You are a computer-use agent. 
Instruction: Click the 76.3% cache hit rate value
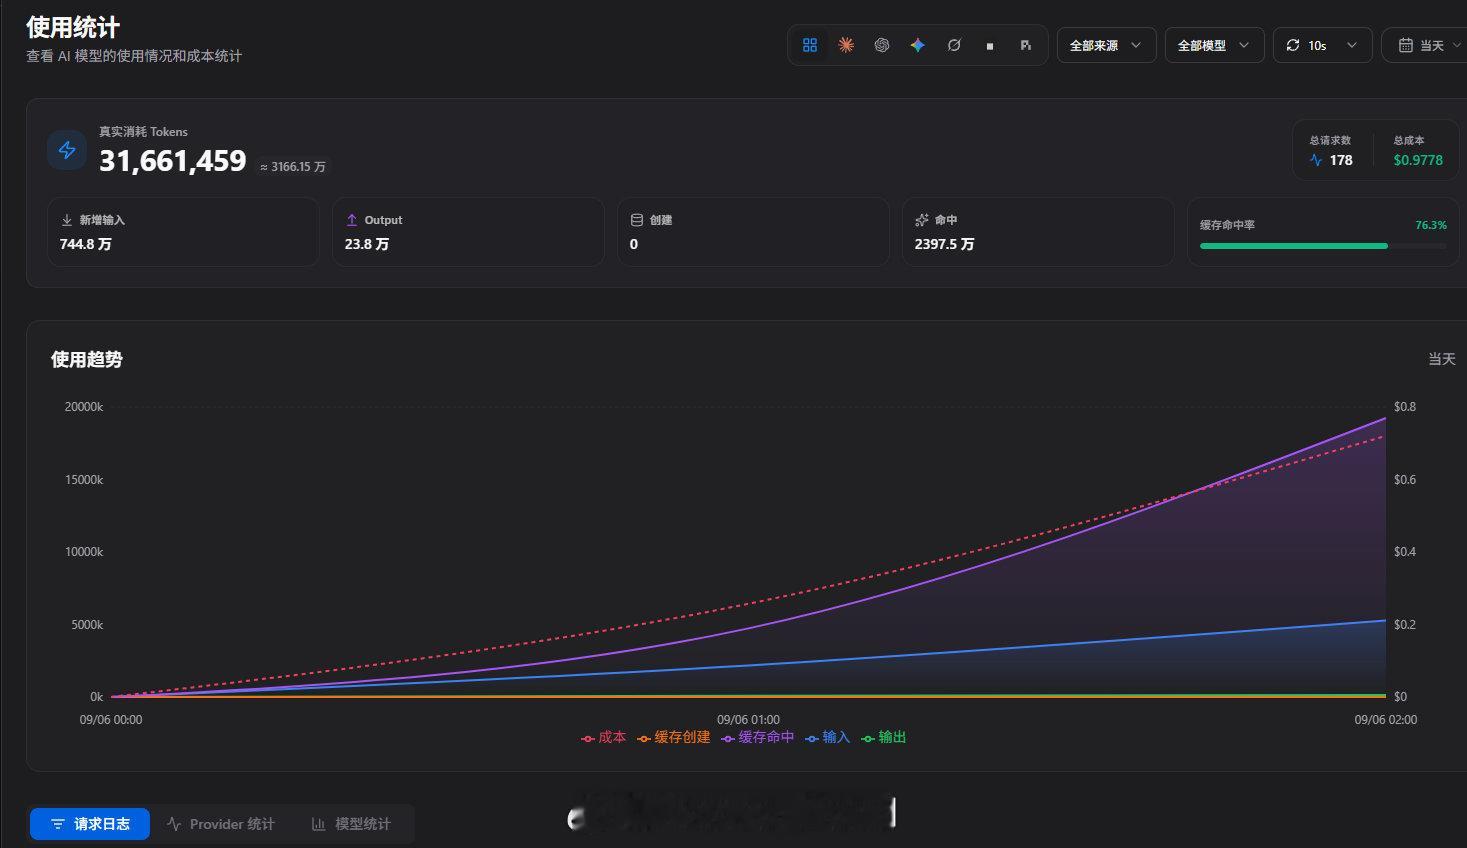click(x=1431, y=225)
